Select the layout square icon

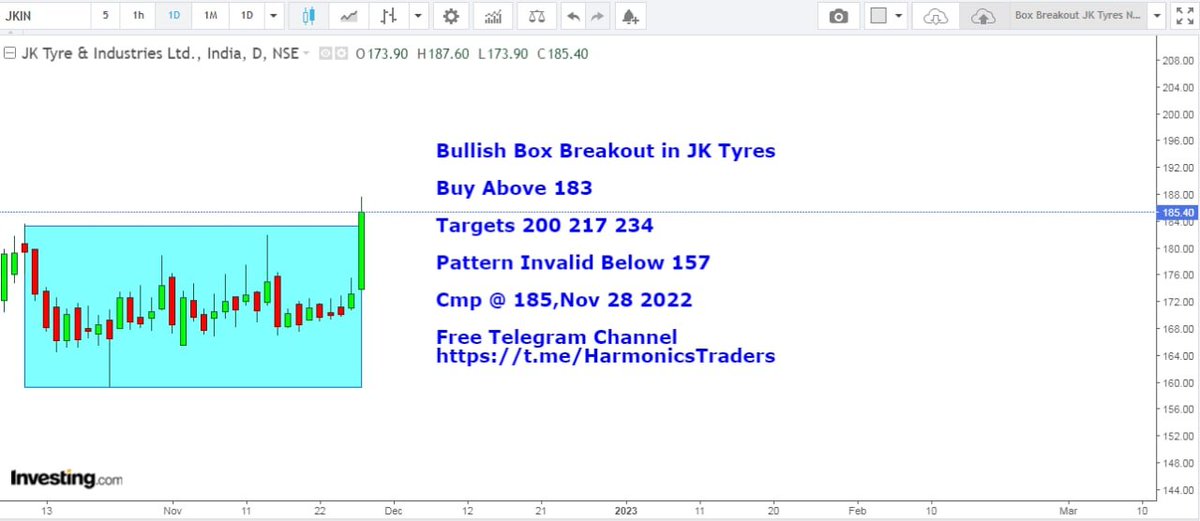(879, 16)
